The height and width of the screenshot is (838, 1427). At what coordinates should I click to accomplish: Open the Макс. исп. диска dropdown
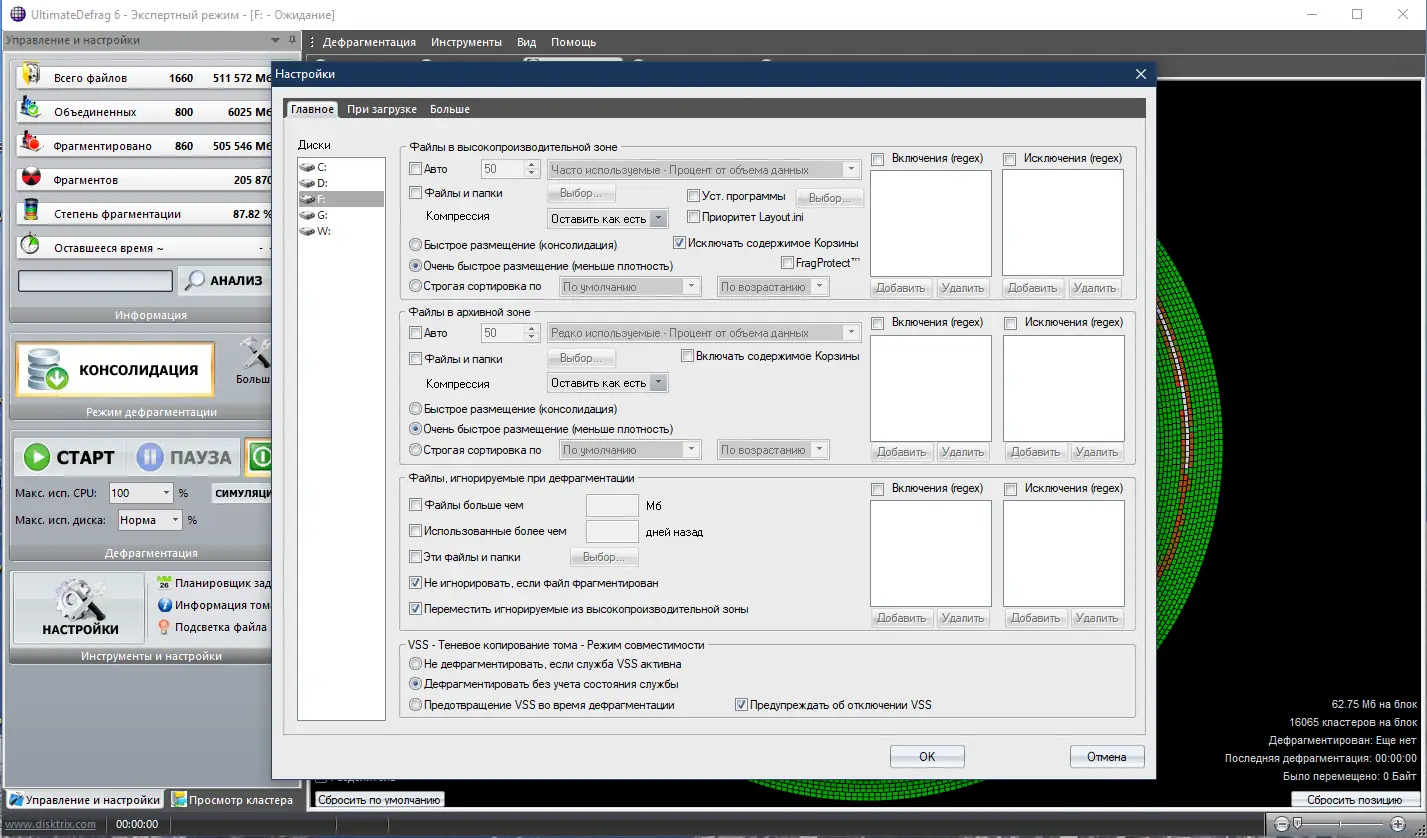(150, 520)
